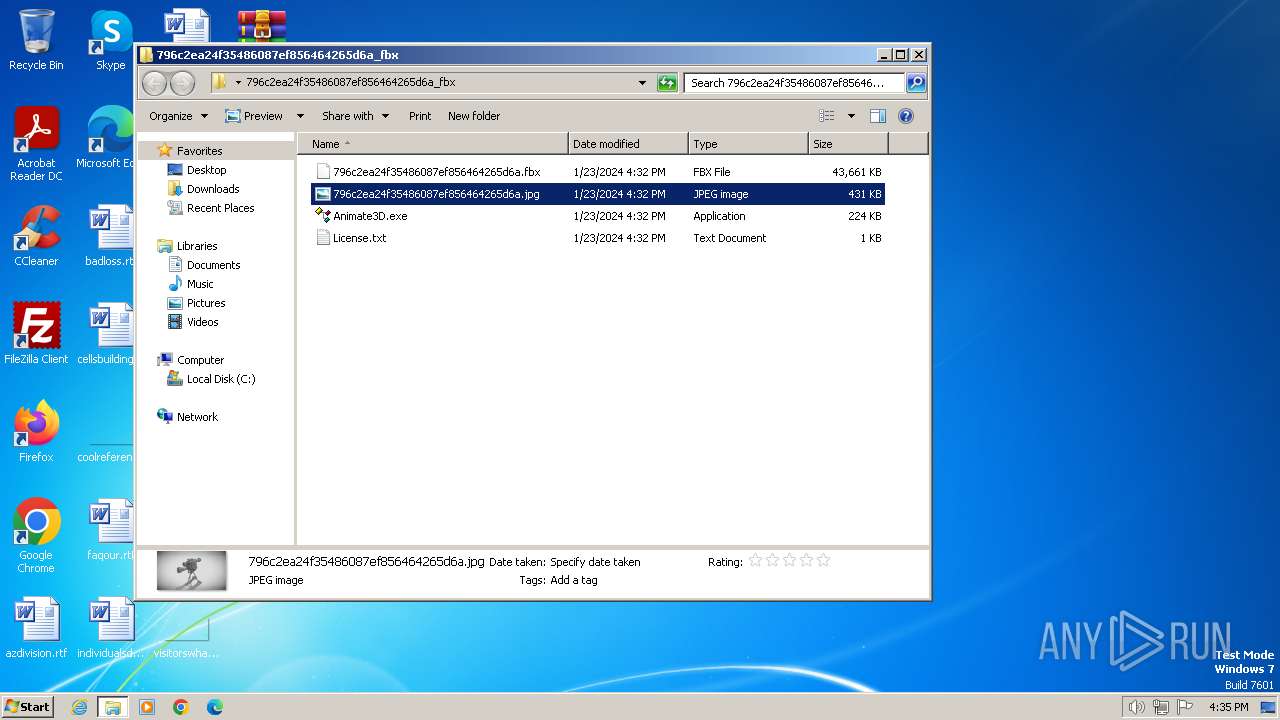Viewport: 1280px width, 720px height.
Task: Expand the Preview button dropdown arrow
Action: tap(299, 116)
